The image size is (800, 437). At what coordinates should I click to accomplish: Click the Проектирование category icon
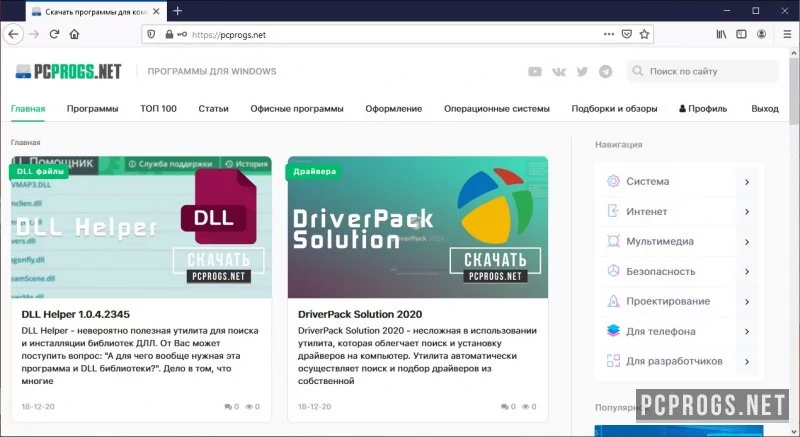click(613, 301)
